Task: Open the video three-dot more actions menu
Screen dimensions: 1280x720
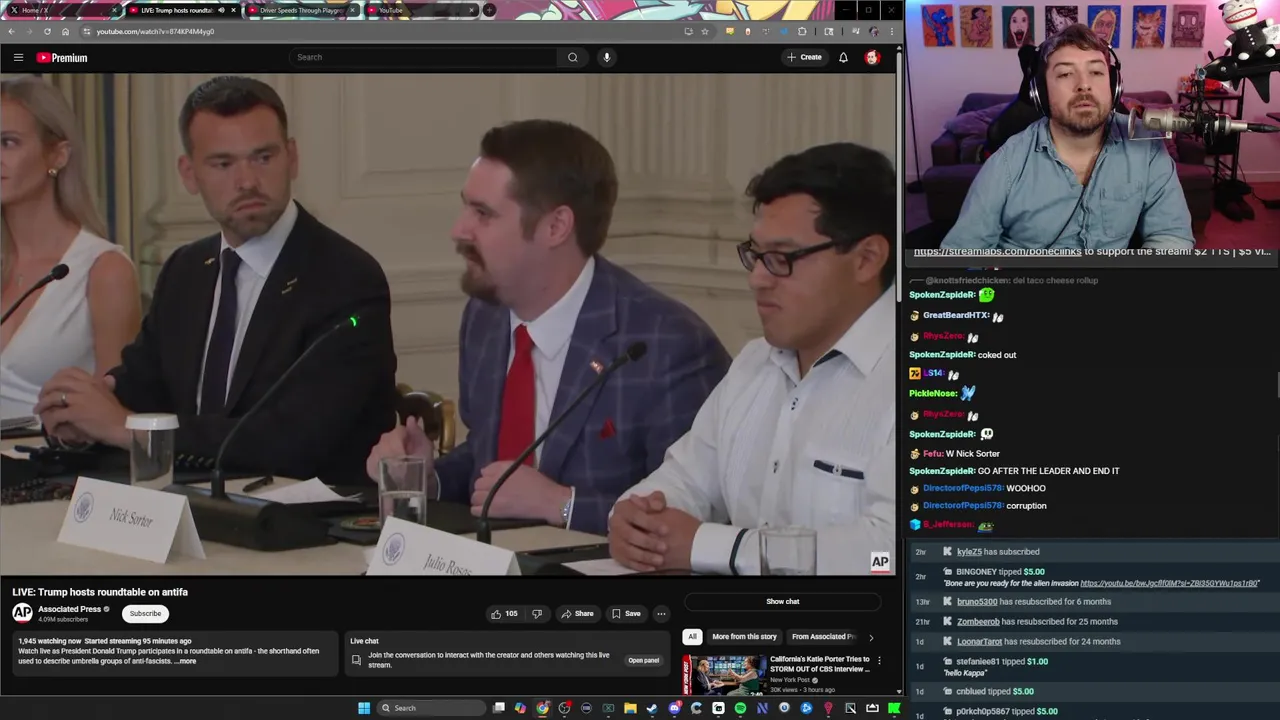Action: coord(661,614)
